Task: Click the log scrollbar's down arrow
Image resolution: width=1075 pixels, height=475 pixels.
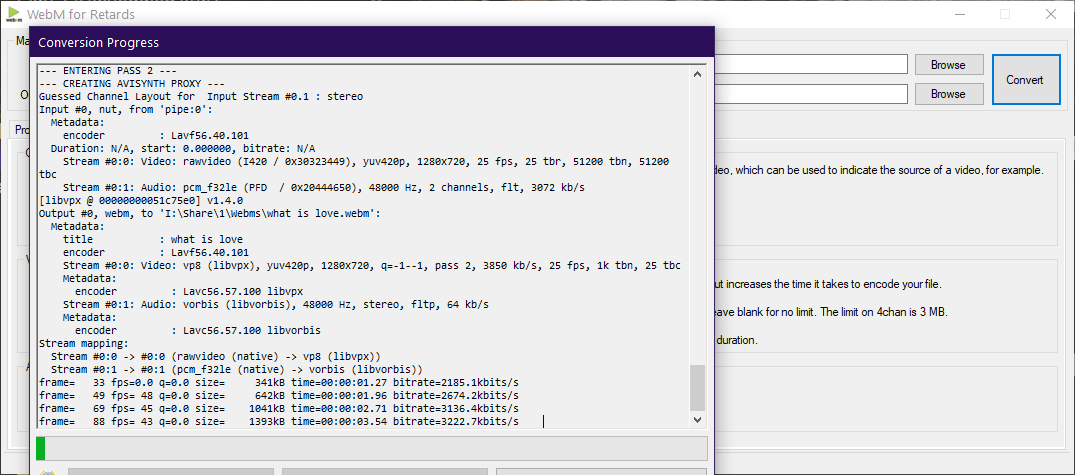Action: tap(697, 422)
